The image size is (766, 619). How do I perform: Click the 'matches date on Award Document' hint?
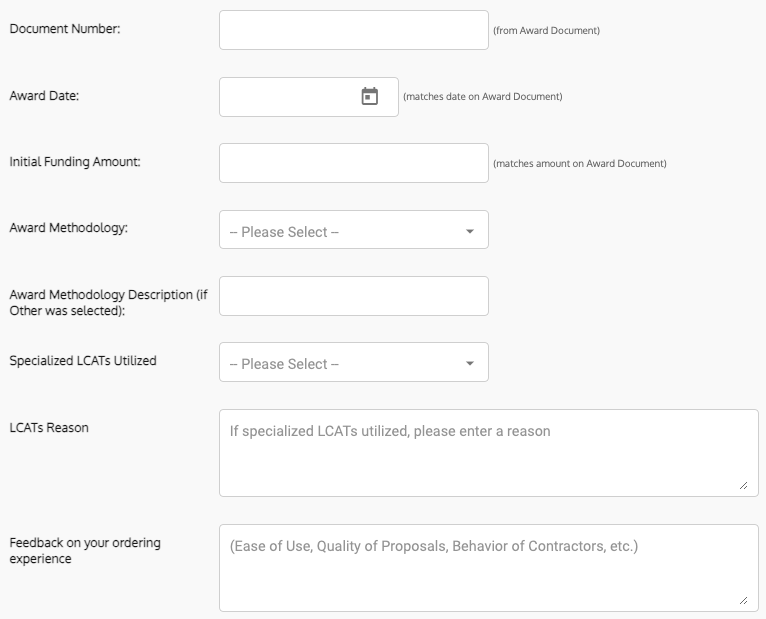pyautogui.click(x=483, y=97)
